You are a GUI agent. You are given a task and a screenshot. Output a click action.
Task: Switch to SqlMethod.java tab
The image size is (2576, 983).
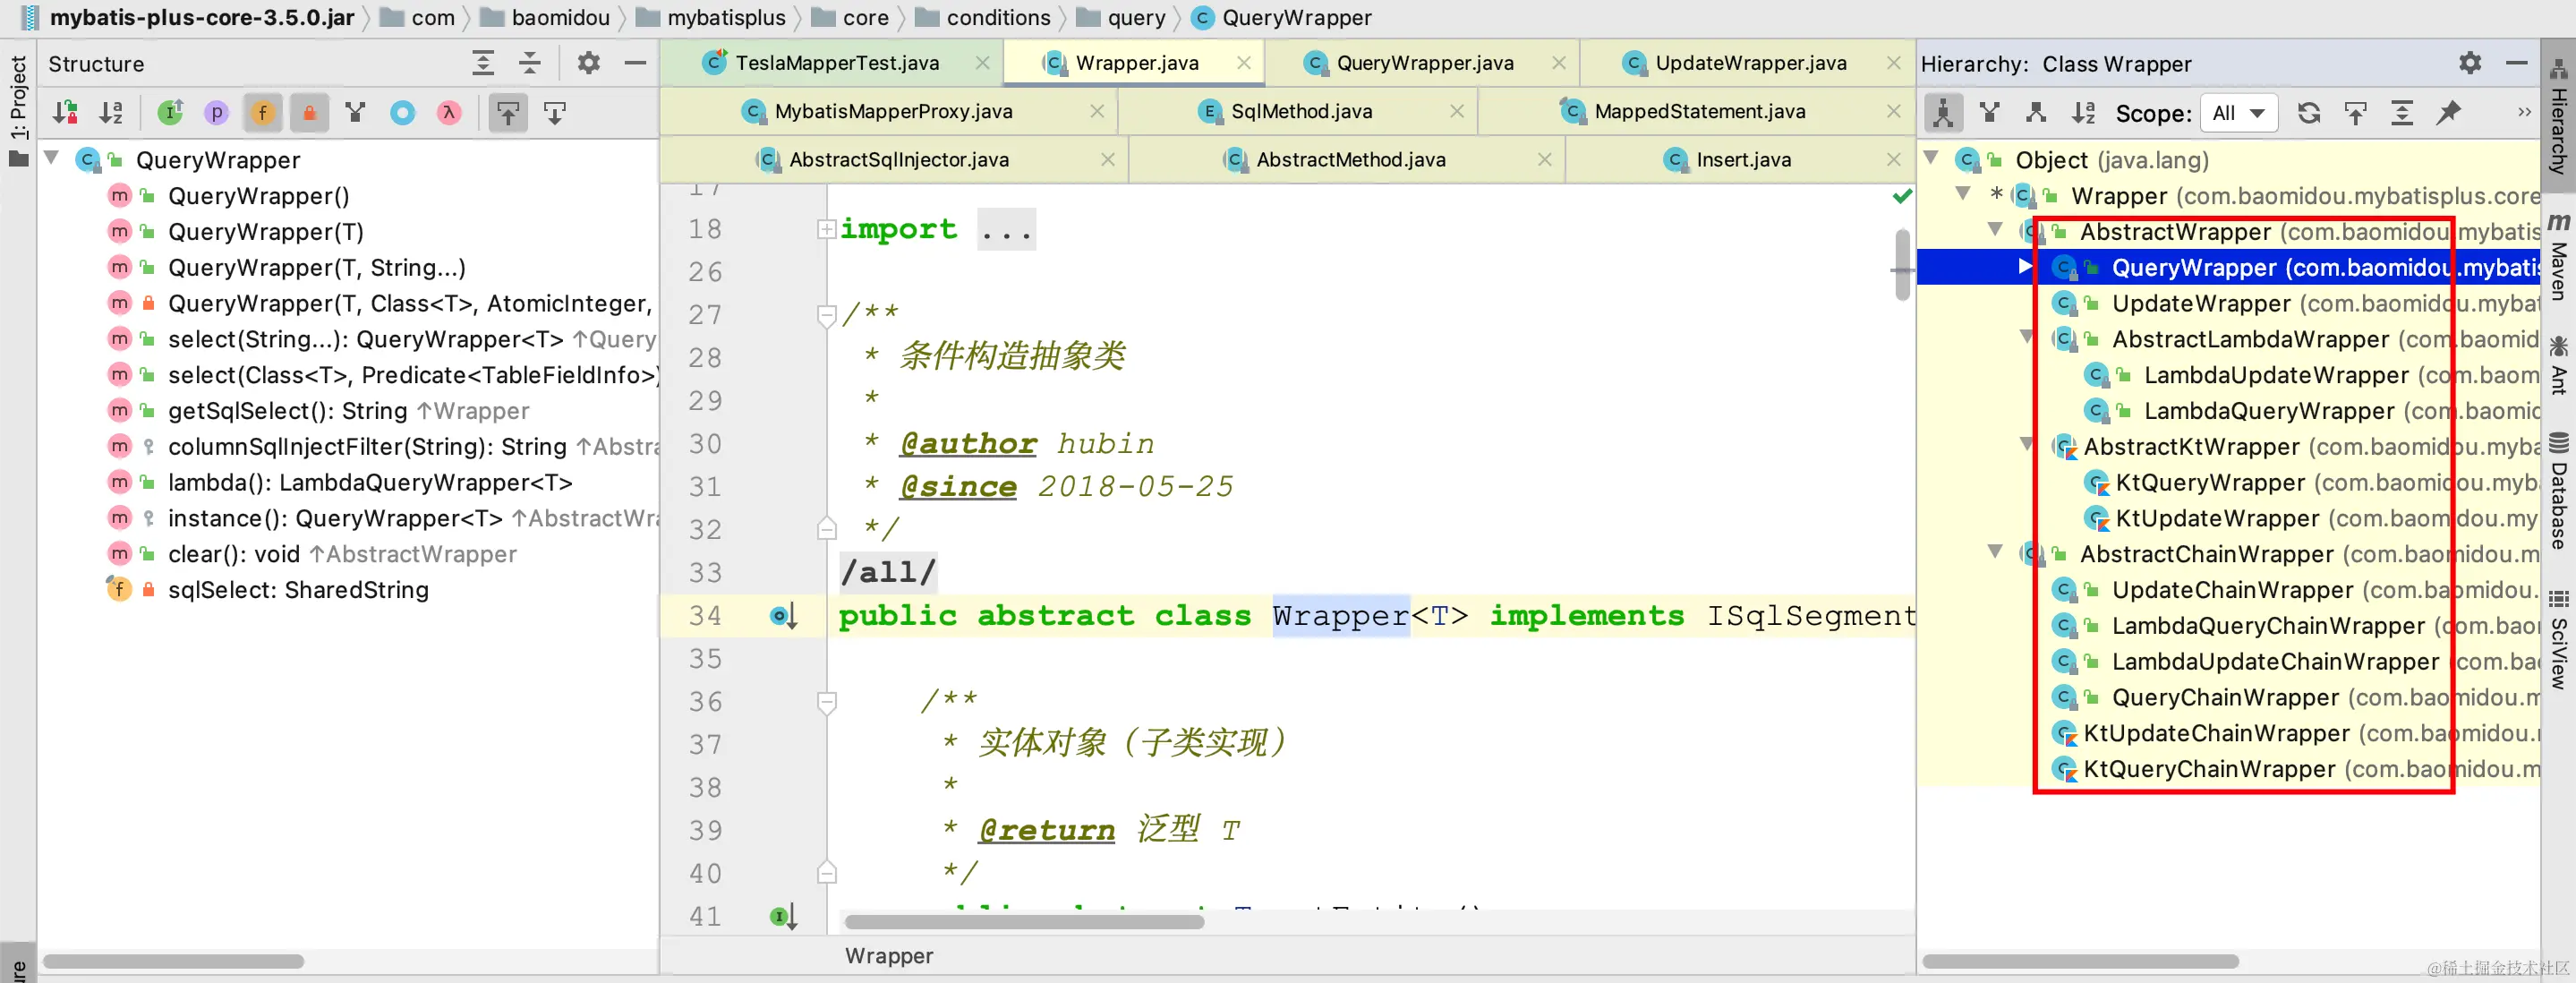coord(1301,111)
